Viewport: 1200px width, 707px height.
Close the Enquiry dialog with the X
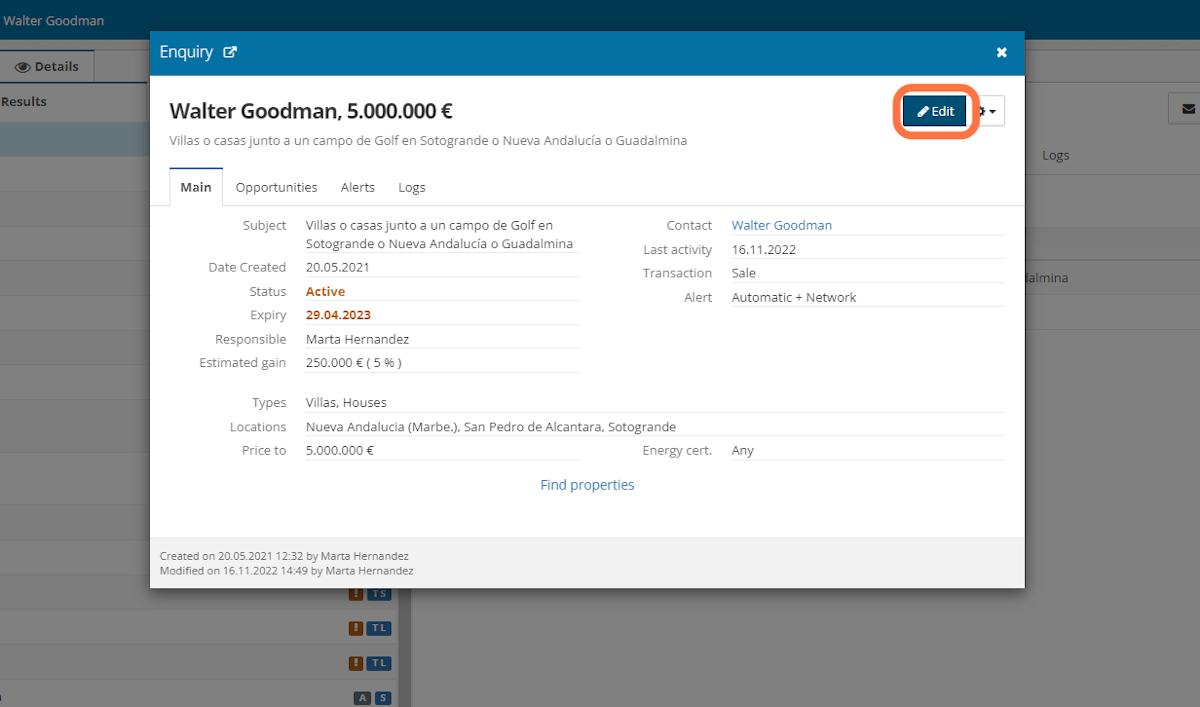pyautogui.click(x=1001, y=53)
